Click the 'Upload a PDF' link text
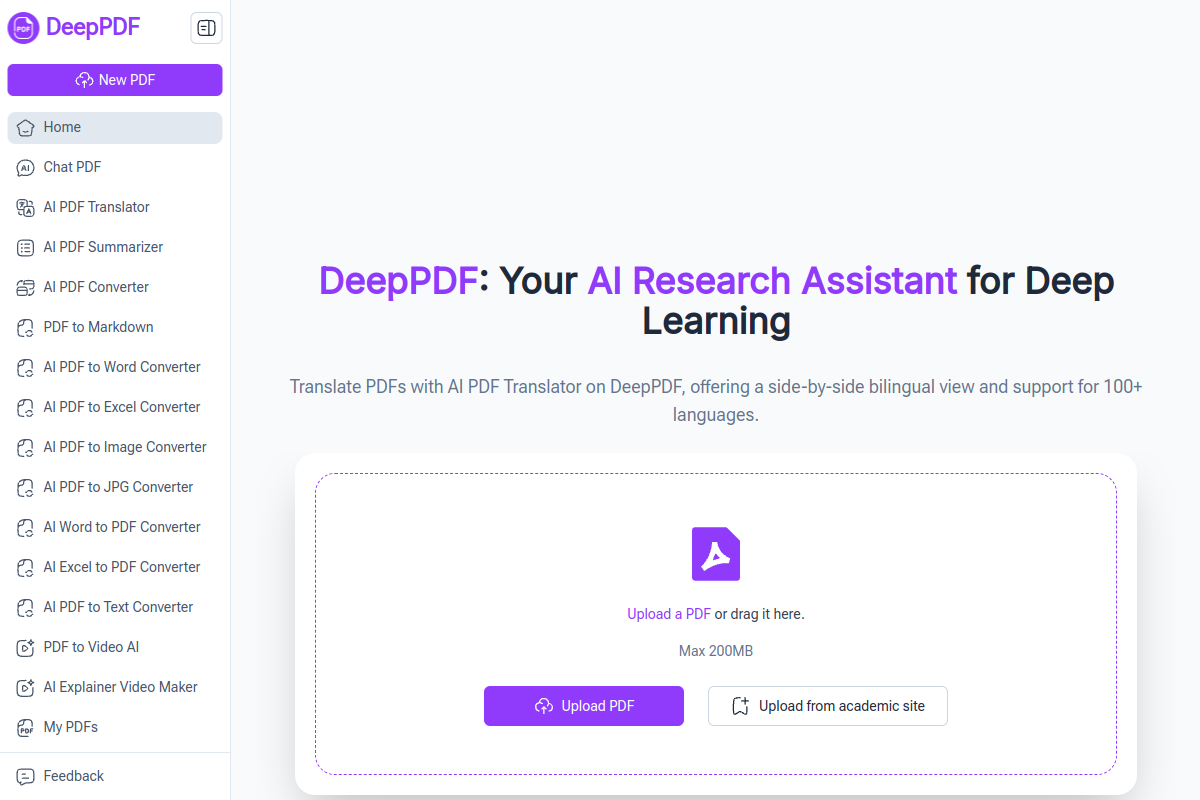The height and width of the screenshot is (800, 1200). [x=669, y=614]
